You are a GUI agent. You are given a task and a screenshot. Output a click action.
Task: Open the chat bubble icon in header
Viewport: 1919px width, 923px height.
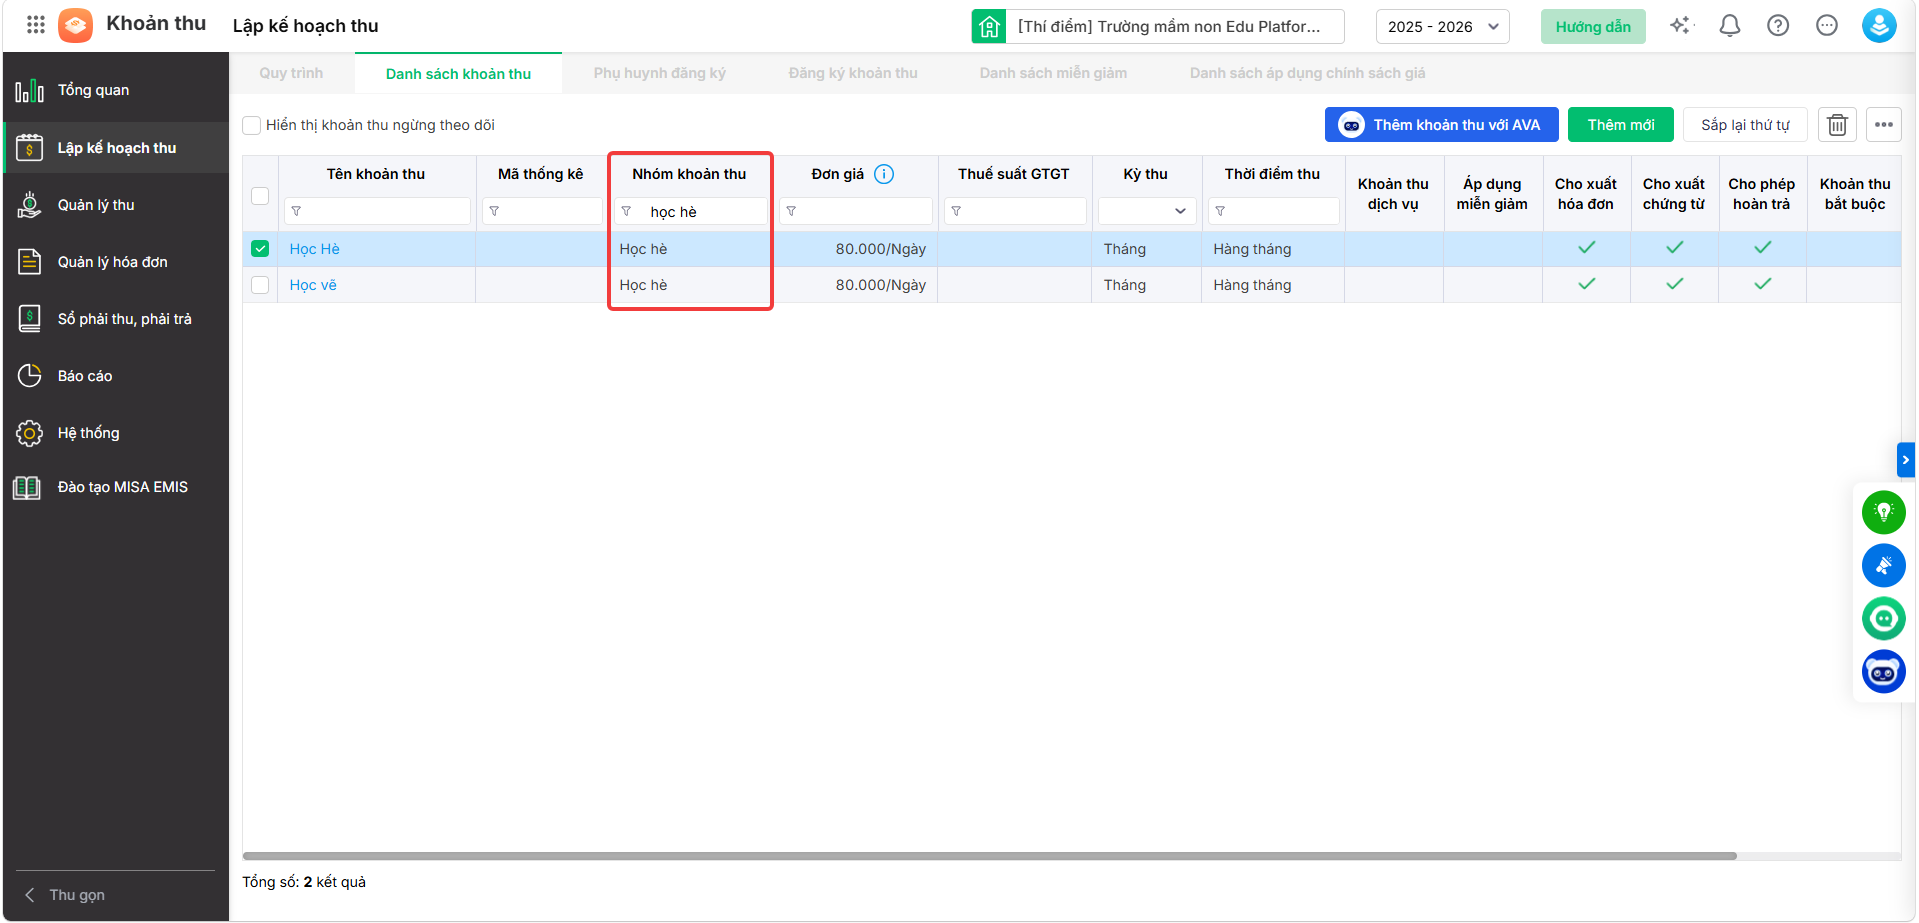point(1827,26)
